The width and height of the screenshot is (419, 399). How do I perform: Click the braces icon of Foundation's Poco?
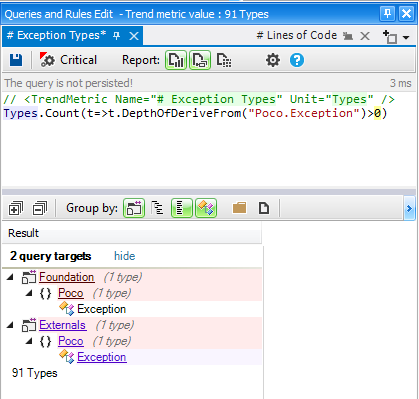[x=45, y=293]
